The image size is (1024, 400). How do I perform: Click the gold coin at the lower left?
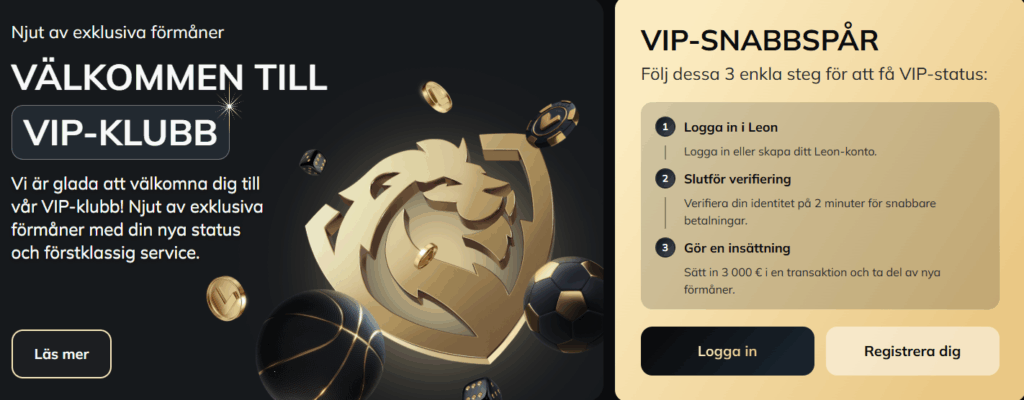tap(225, 298)
